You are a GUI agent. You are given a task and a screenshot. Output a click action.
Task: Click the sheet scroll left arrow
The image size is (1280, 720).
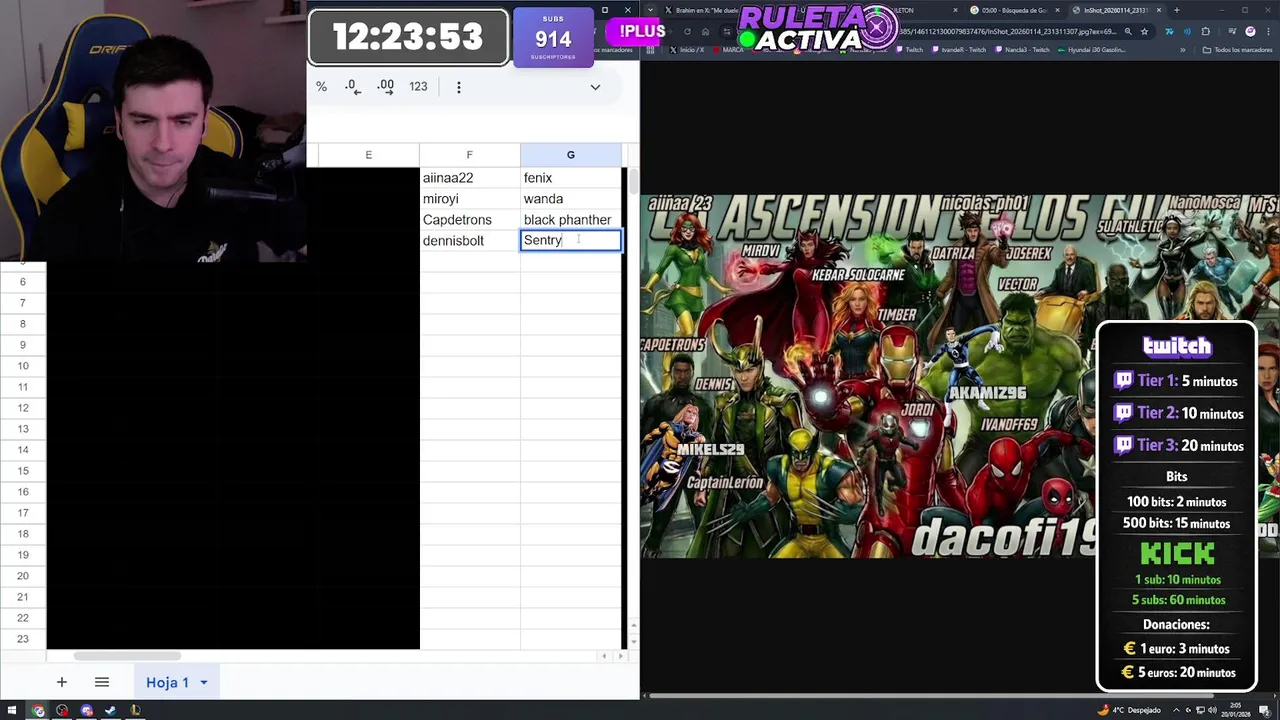[x=603, y=656]
